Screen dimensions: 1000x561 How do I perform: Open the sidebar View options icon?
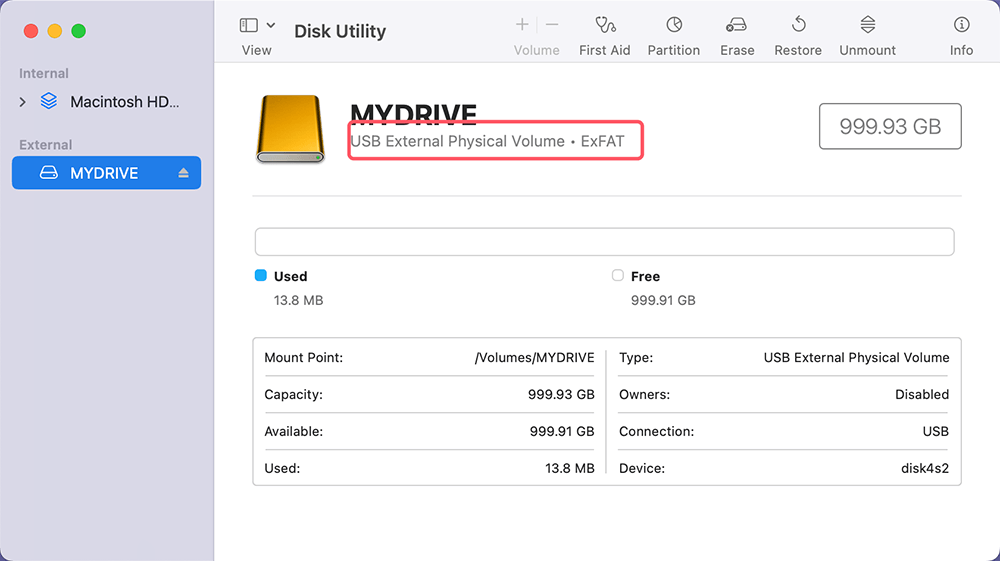[x=249, y=26]
